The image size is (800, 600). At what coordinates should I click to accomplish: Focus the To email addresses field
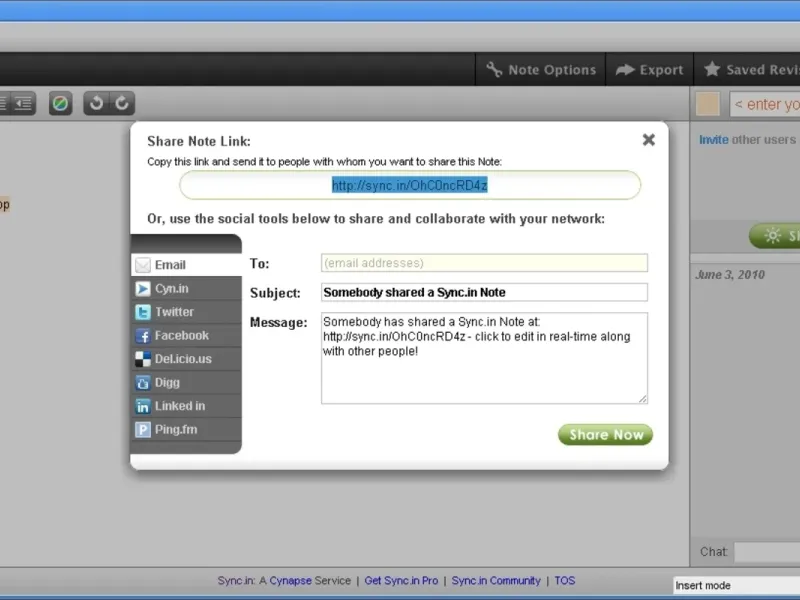tap(484, 263)
